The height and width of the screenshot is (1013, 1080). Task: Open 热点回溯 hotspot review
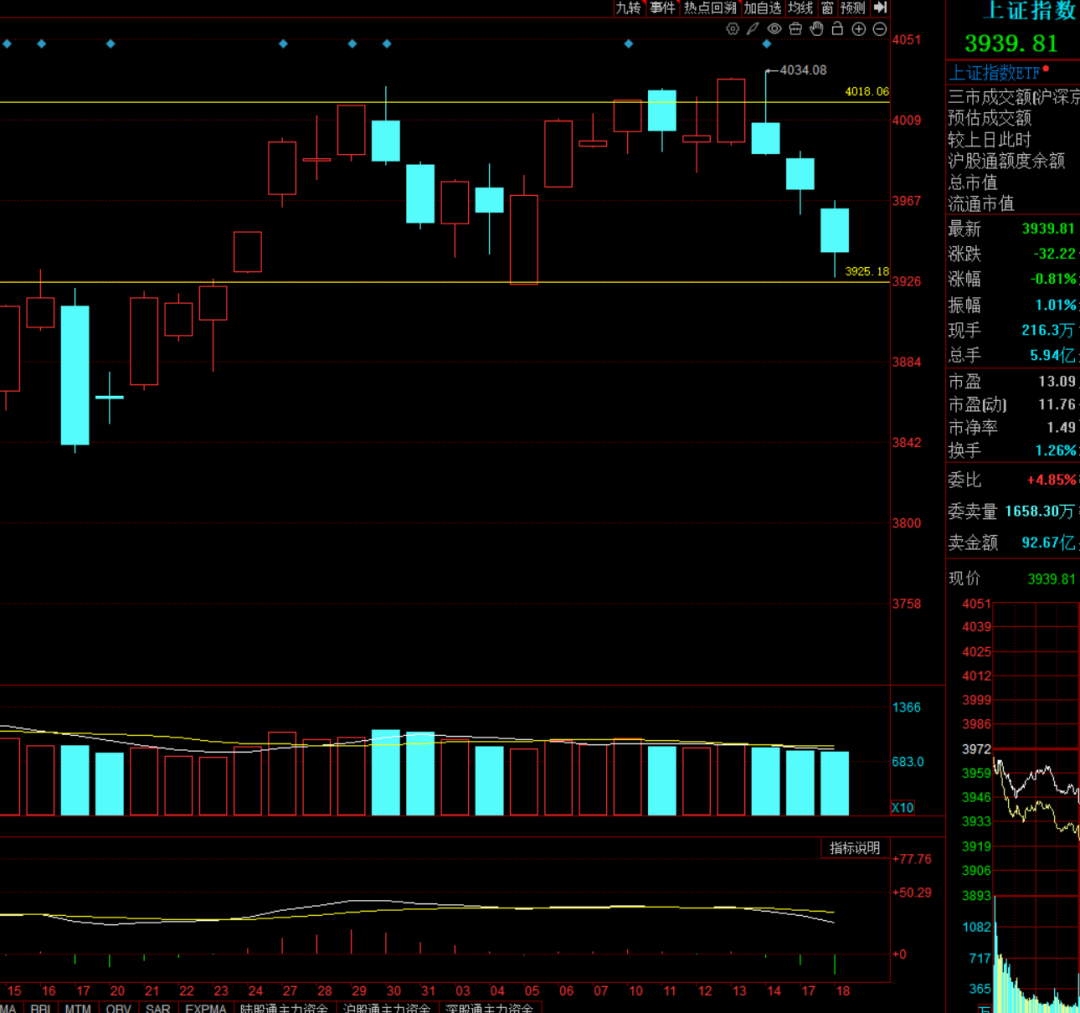[x=710, y=8]
